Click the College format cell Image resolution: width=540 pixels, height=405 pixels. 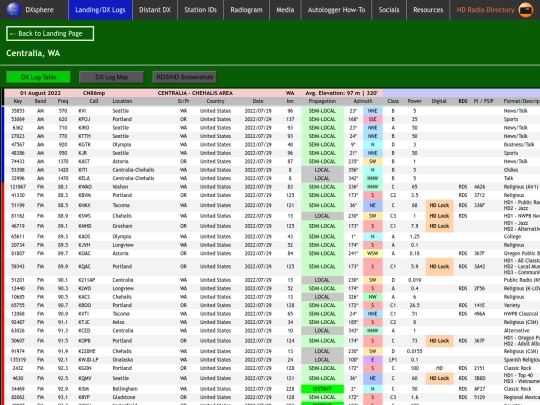[512, 237]
